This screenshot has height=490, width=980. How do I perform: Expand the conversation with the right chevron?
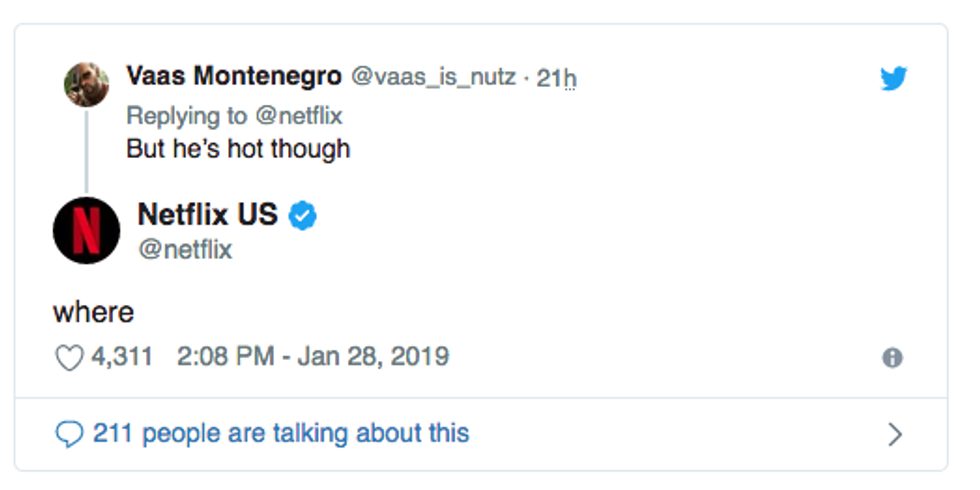coord(895,434)
